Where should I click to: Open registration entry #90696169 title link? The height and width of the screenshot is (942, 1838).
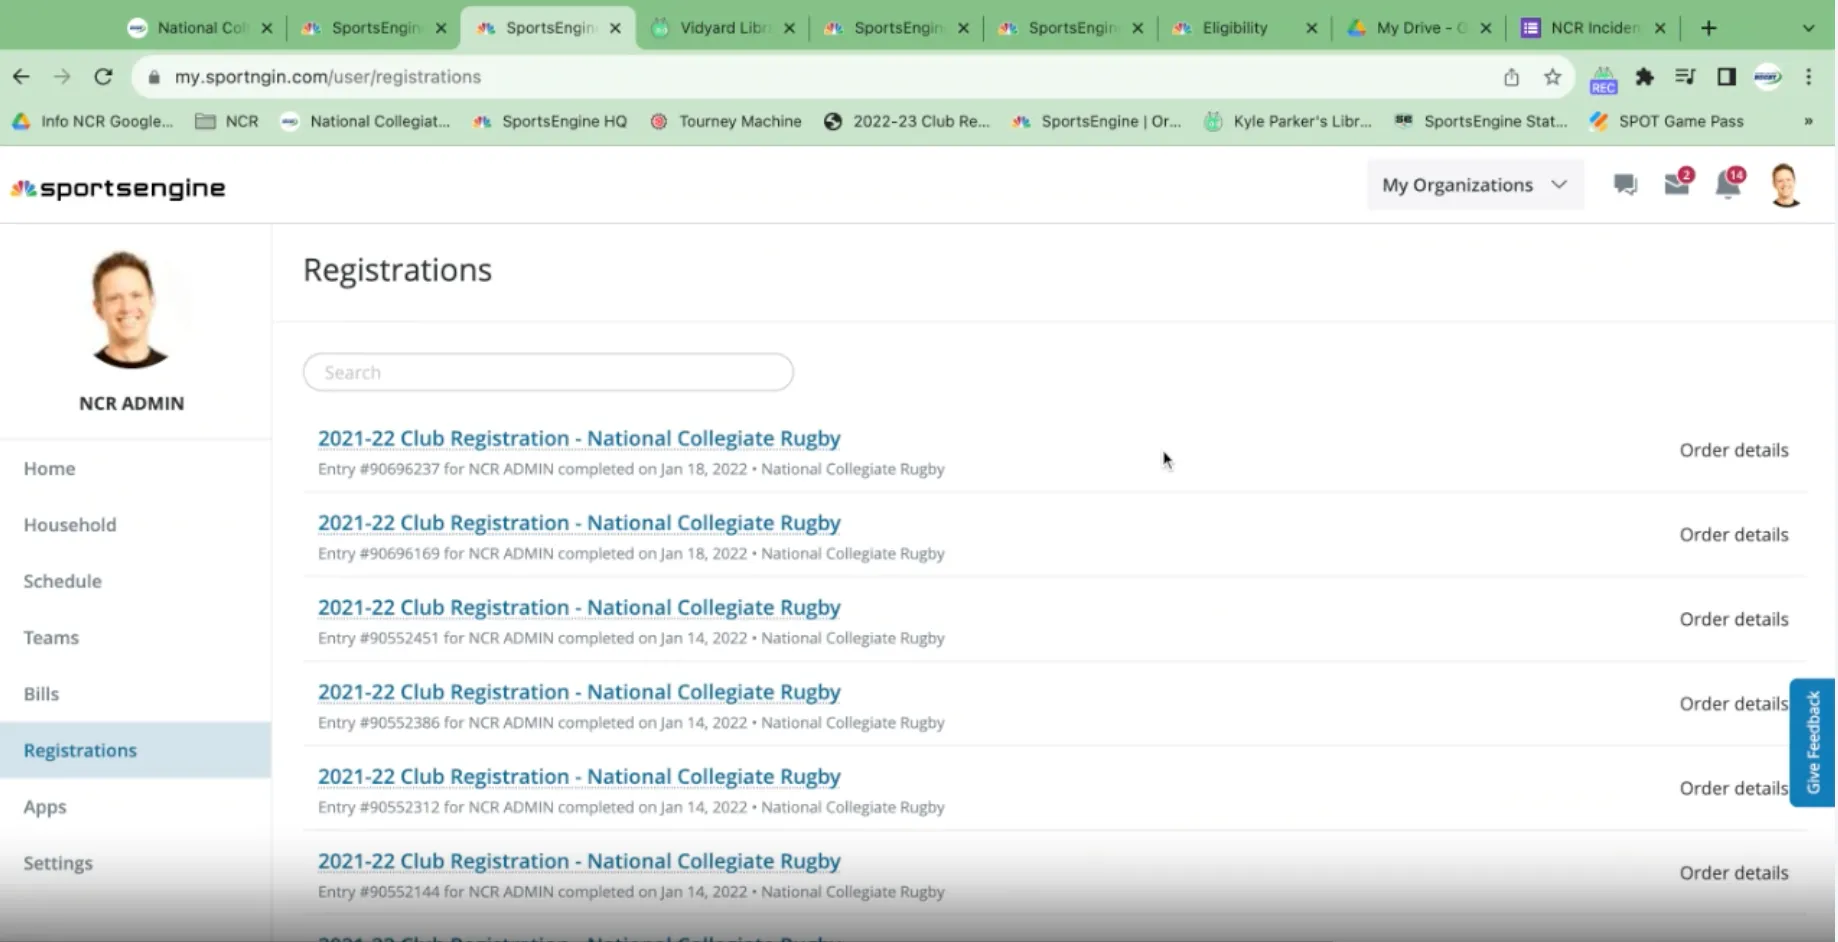579,523
